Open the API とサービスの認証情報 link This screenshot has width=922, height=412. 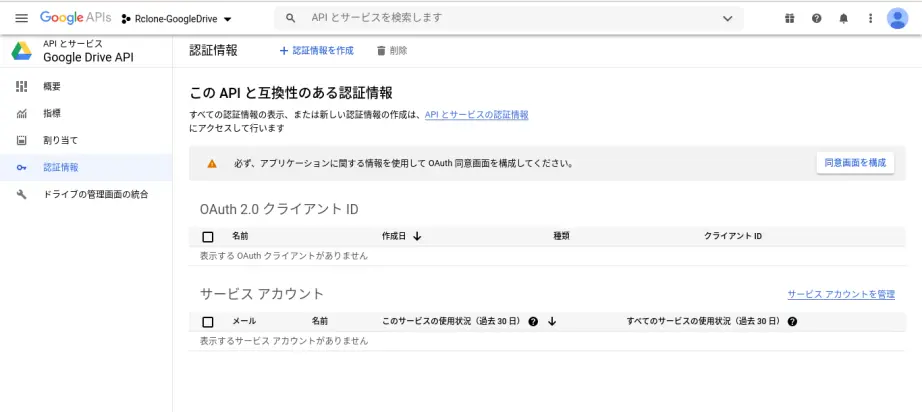point(476,115)
